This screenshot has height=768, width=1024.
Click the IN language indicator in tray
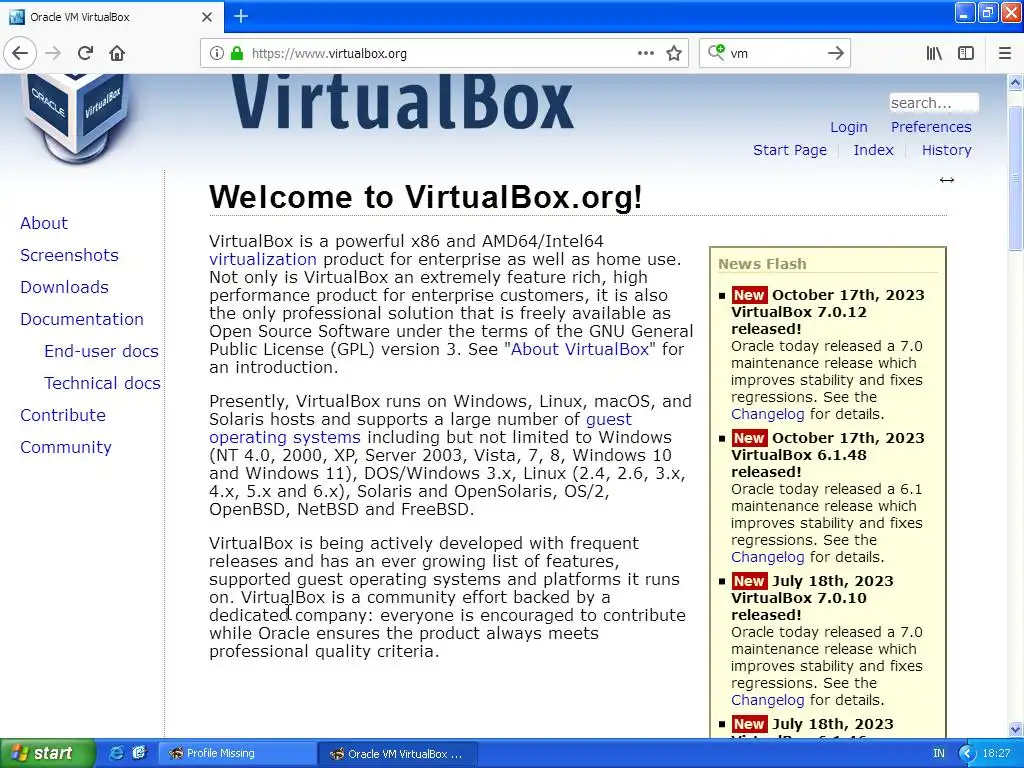(x=938, y=754)
